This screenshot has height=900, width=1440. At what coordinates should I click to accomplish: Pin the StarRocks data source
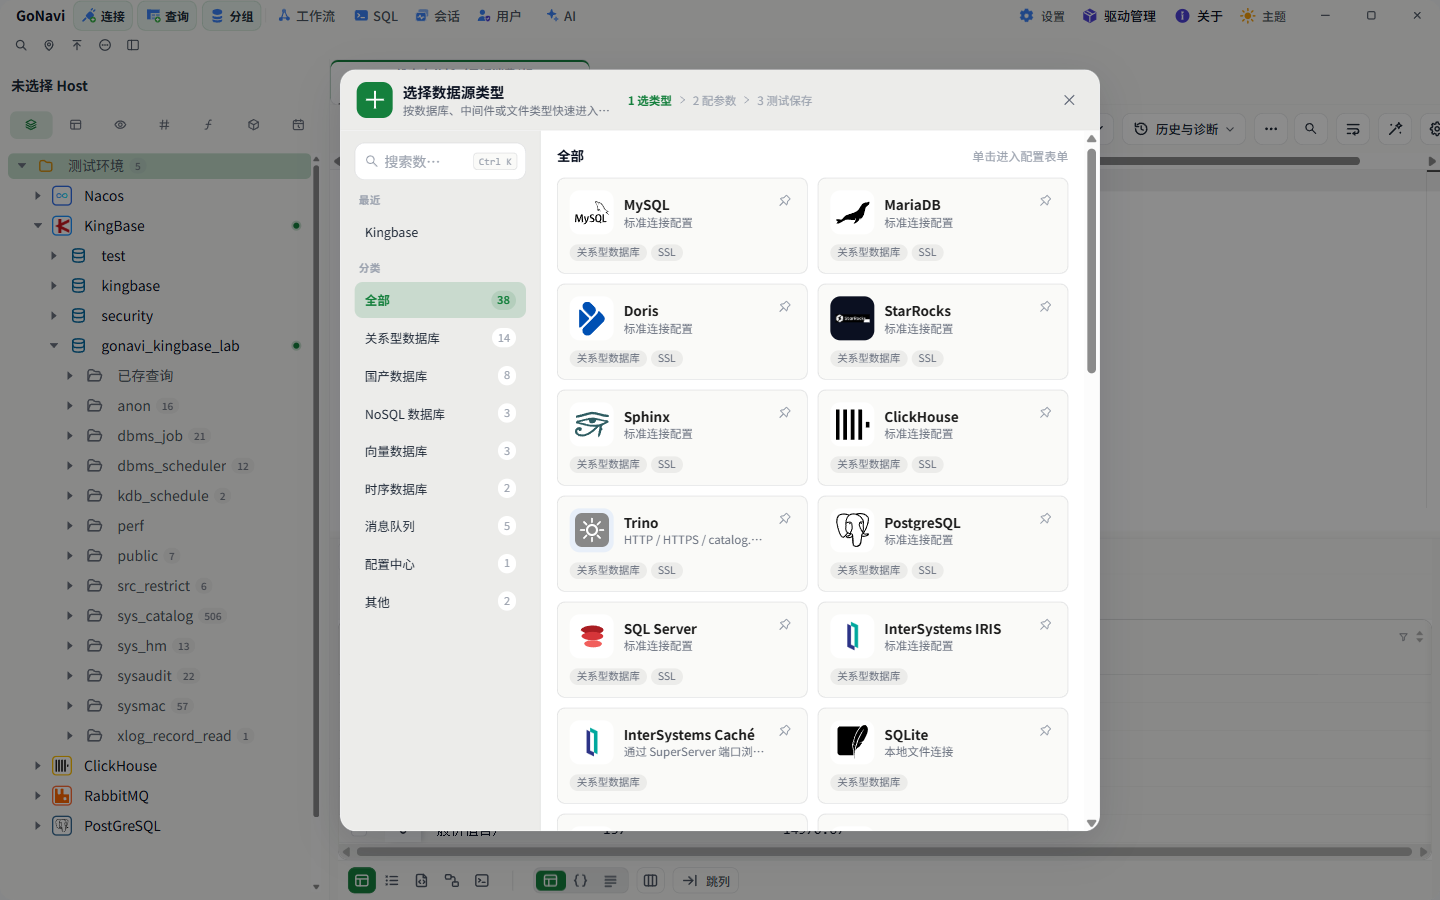point(1045,307)
